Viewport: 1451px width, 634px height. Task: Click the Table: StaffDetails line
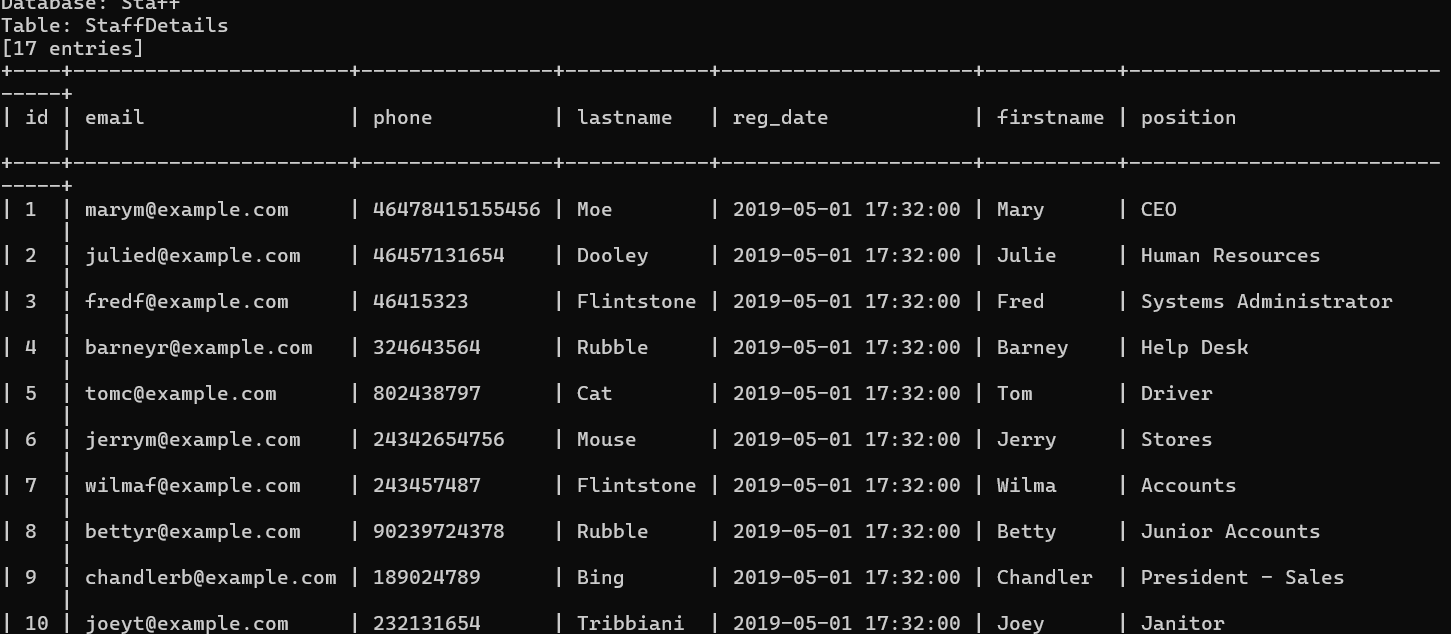point(114,26)
